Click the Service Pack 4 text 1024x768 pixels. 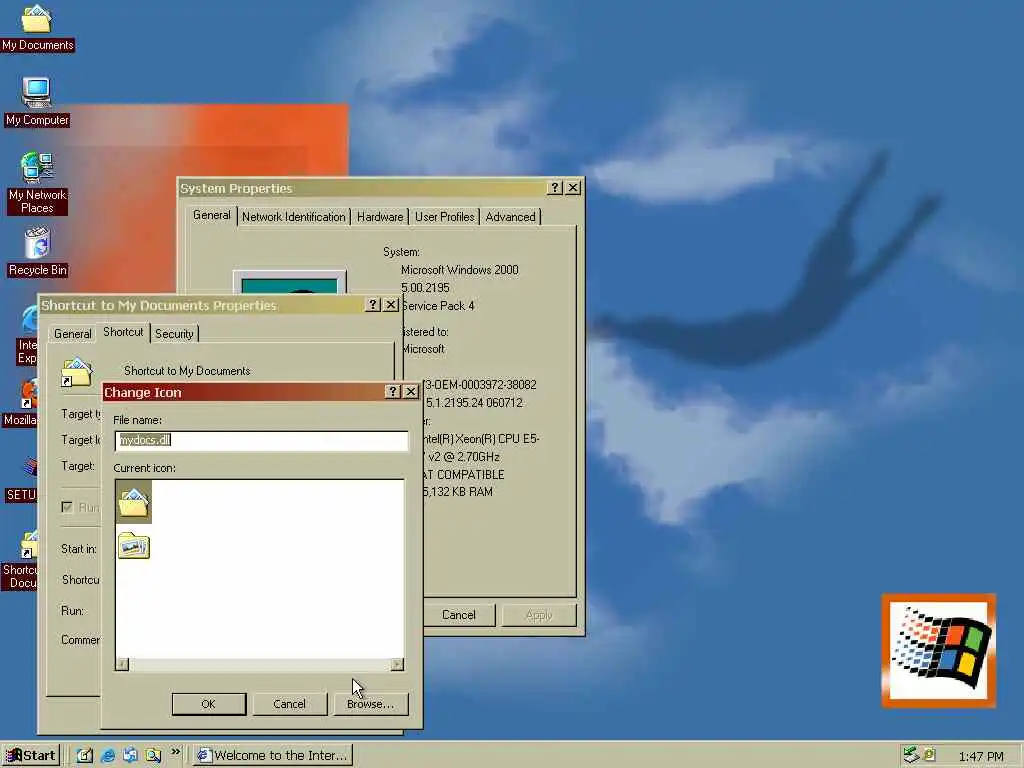(438, 306)
